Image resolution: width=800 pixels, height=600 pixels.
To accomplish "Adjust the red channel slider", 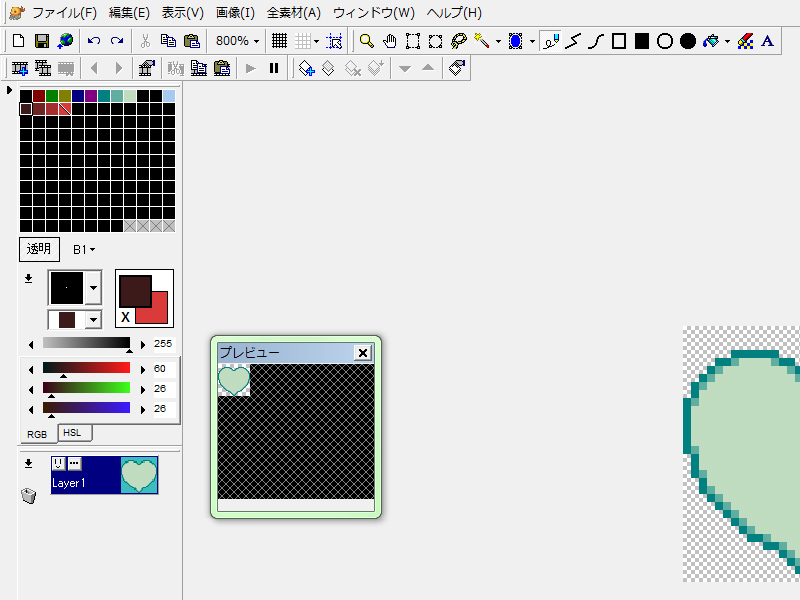I will point(86,368).
